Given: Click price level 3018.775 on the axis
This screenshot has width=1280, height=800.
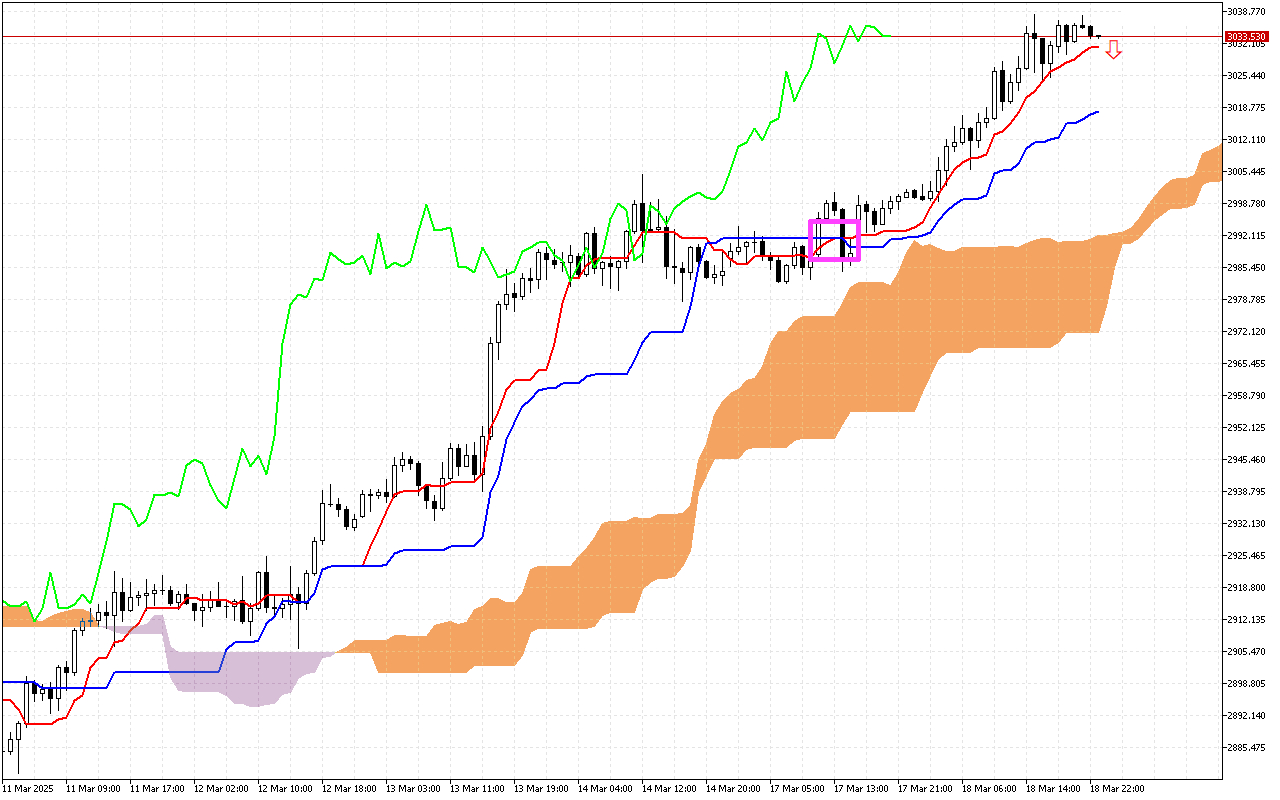Looking at the screenshot, I should pos(1246,108).
